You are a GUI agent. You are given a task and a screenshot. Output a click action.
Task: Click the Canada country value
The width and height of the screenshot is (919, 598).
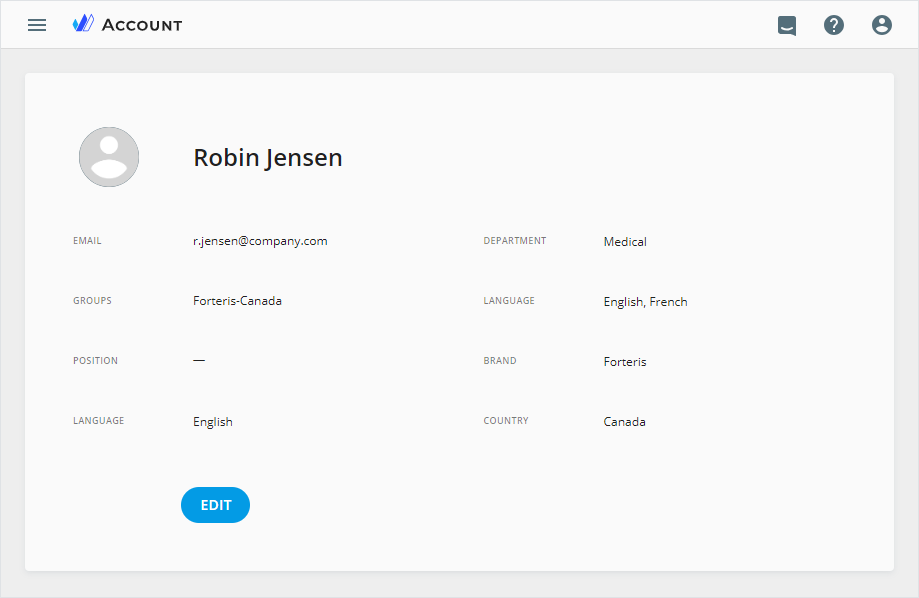coord(624,422)
